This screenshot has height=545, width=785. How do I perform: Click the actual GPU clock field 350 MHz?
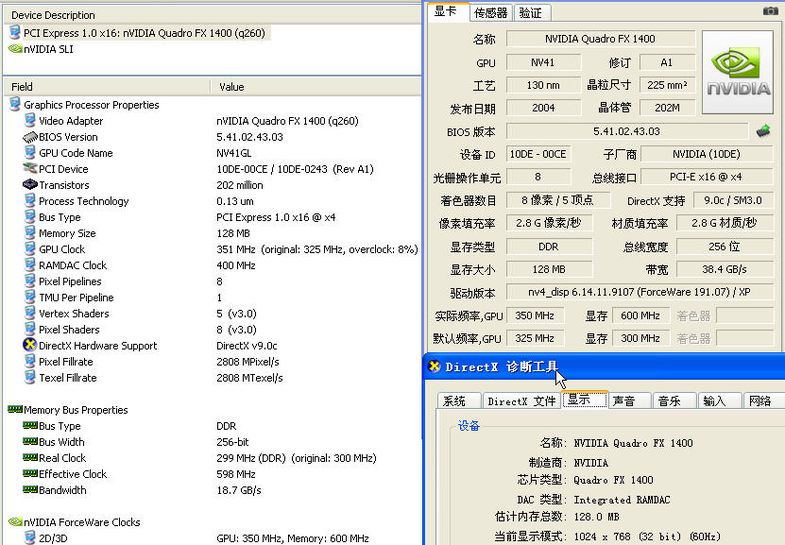(535, 316)
